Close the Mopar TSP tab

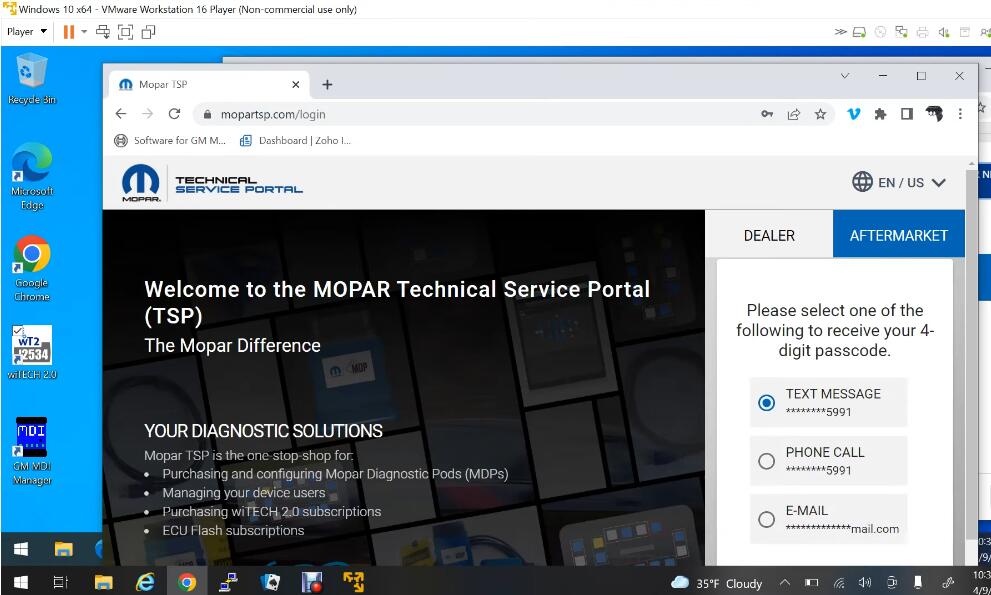(x=295, y=84)
